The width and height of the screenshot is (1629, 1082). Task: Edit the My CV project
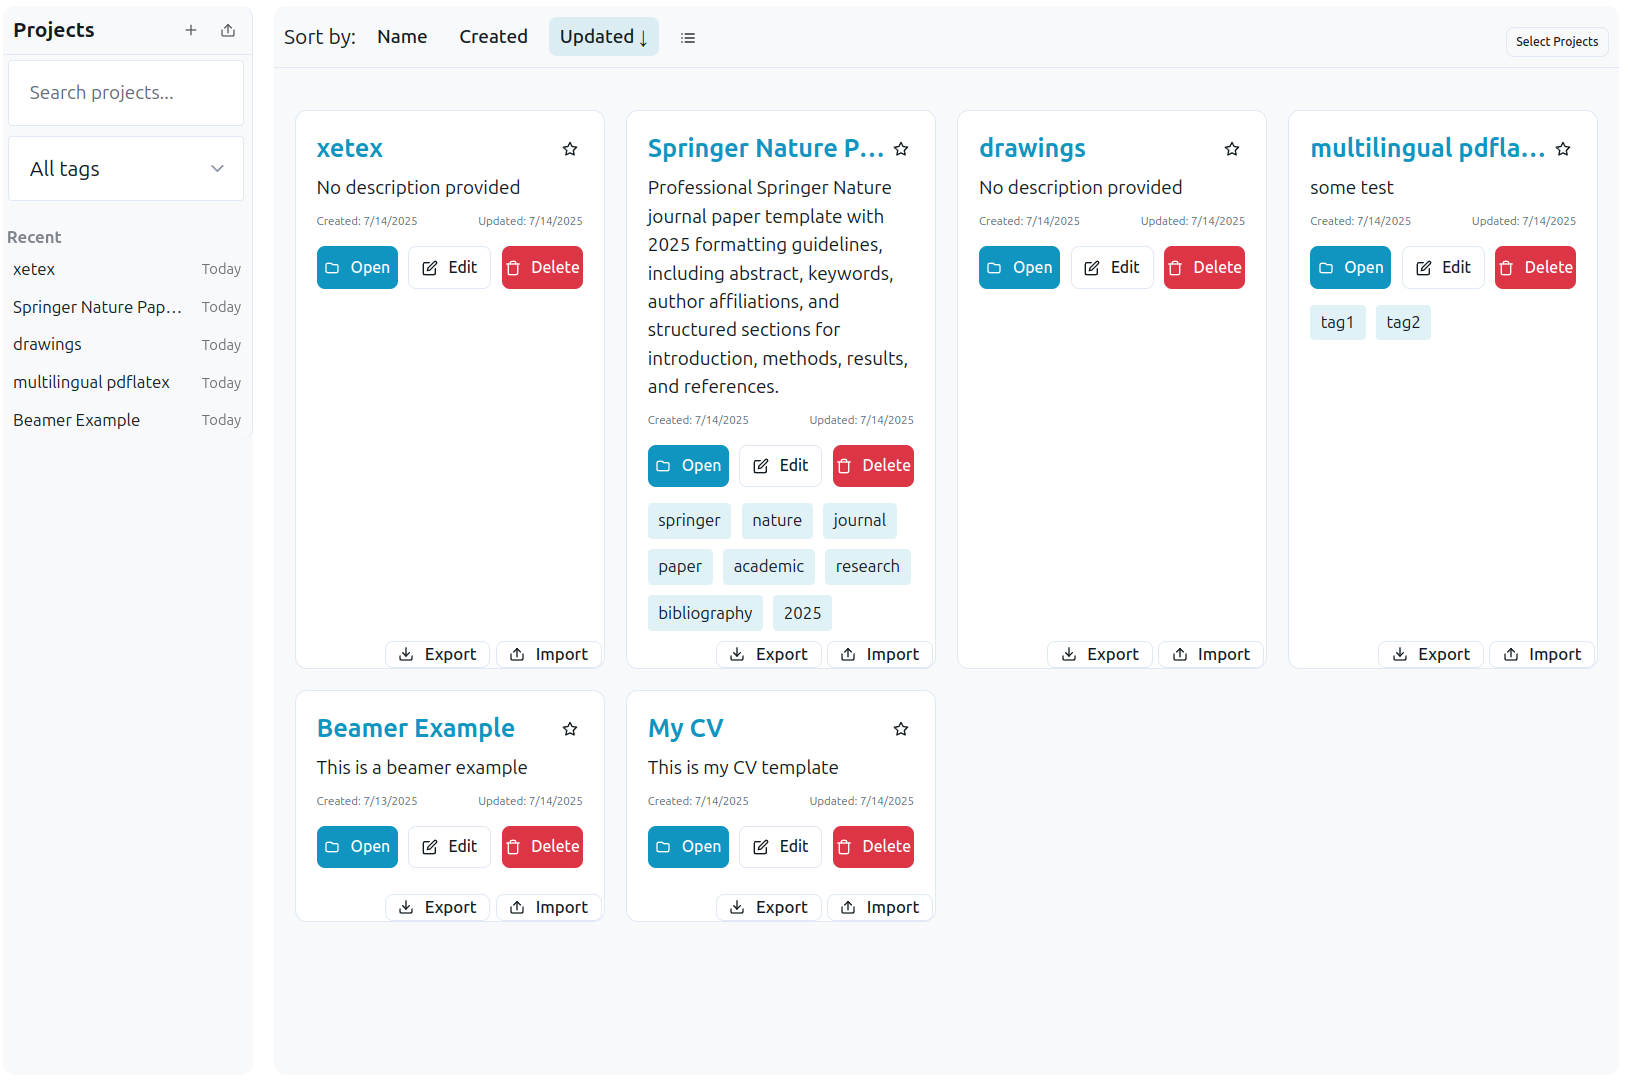point(780,847)
